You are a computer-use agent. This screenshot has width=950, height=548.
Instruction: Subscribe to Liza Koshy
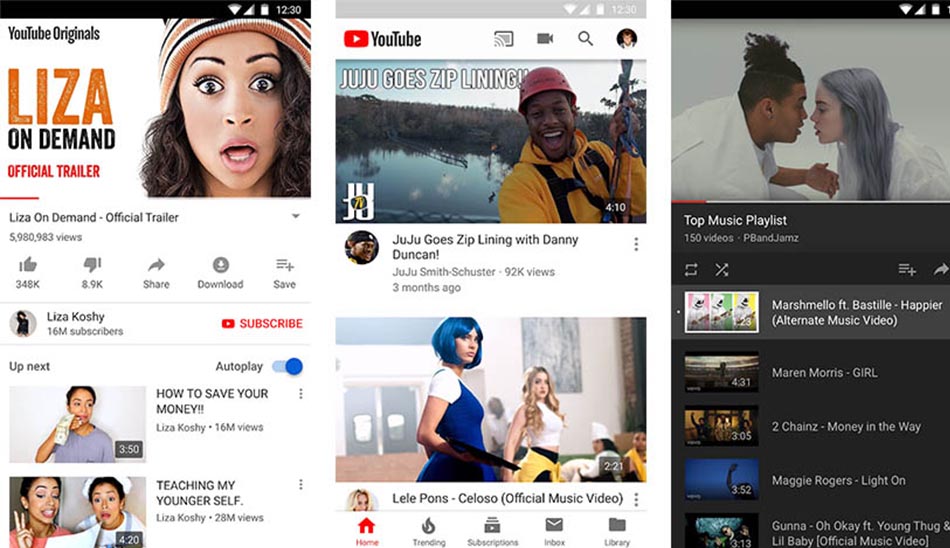262,324
